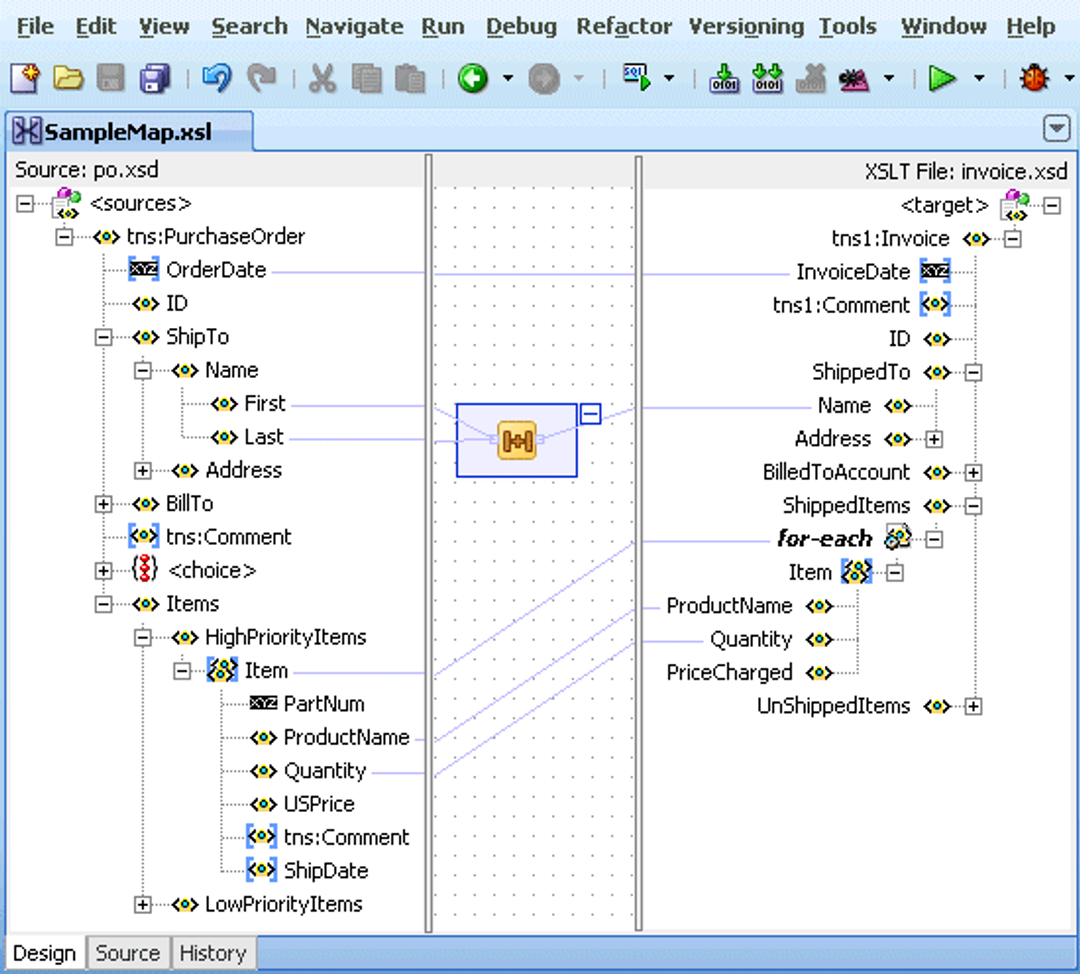The height and width of the screenshot is (974, 1080).
Task: Collapse the Items source tree node
Action: click(x=103, y=604)
